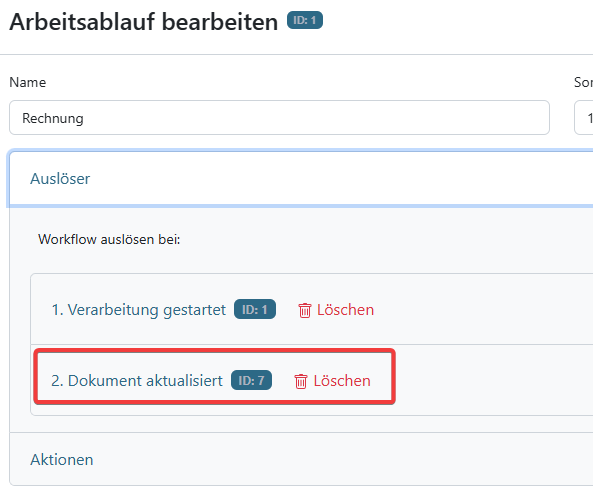Delete trigger 1 via its Löschen text
The image size is (593, 490).
[x=345, y=310]
